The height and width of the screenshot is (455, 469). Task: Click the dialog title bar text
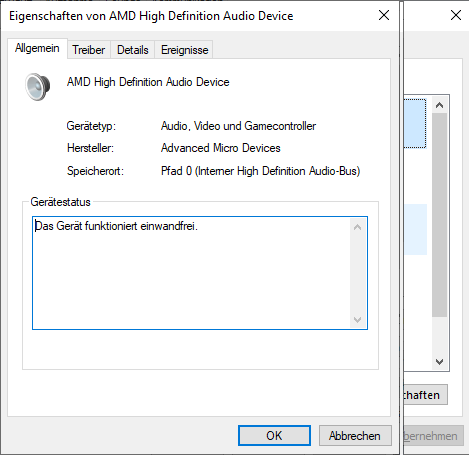(x=151, y=16)
